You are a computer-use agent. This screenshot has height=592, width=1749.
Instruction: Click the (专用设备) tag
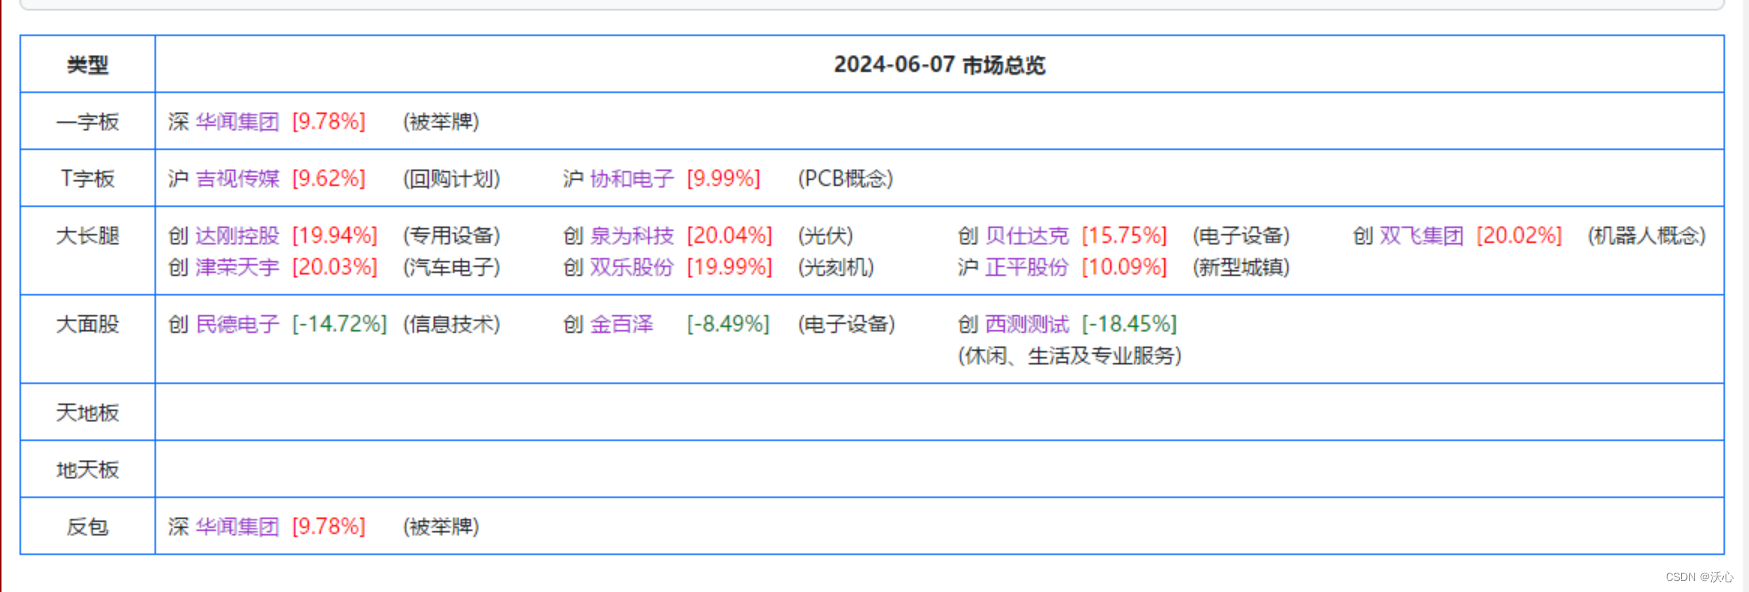(452, 236)
